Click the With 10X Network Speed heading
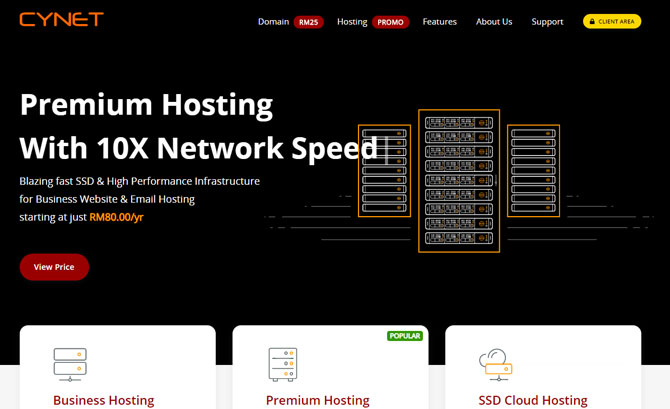The height and width of the screenshot is (409, 670). coord(199,148)
